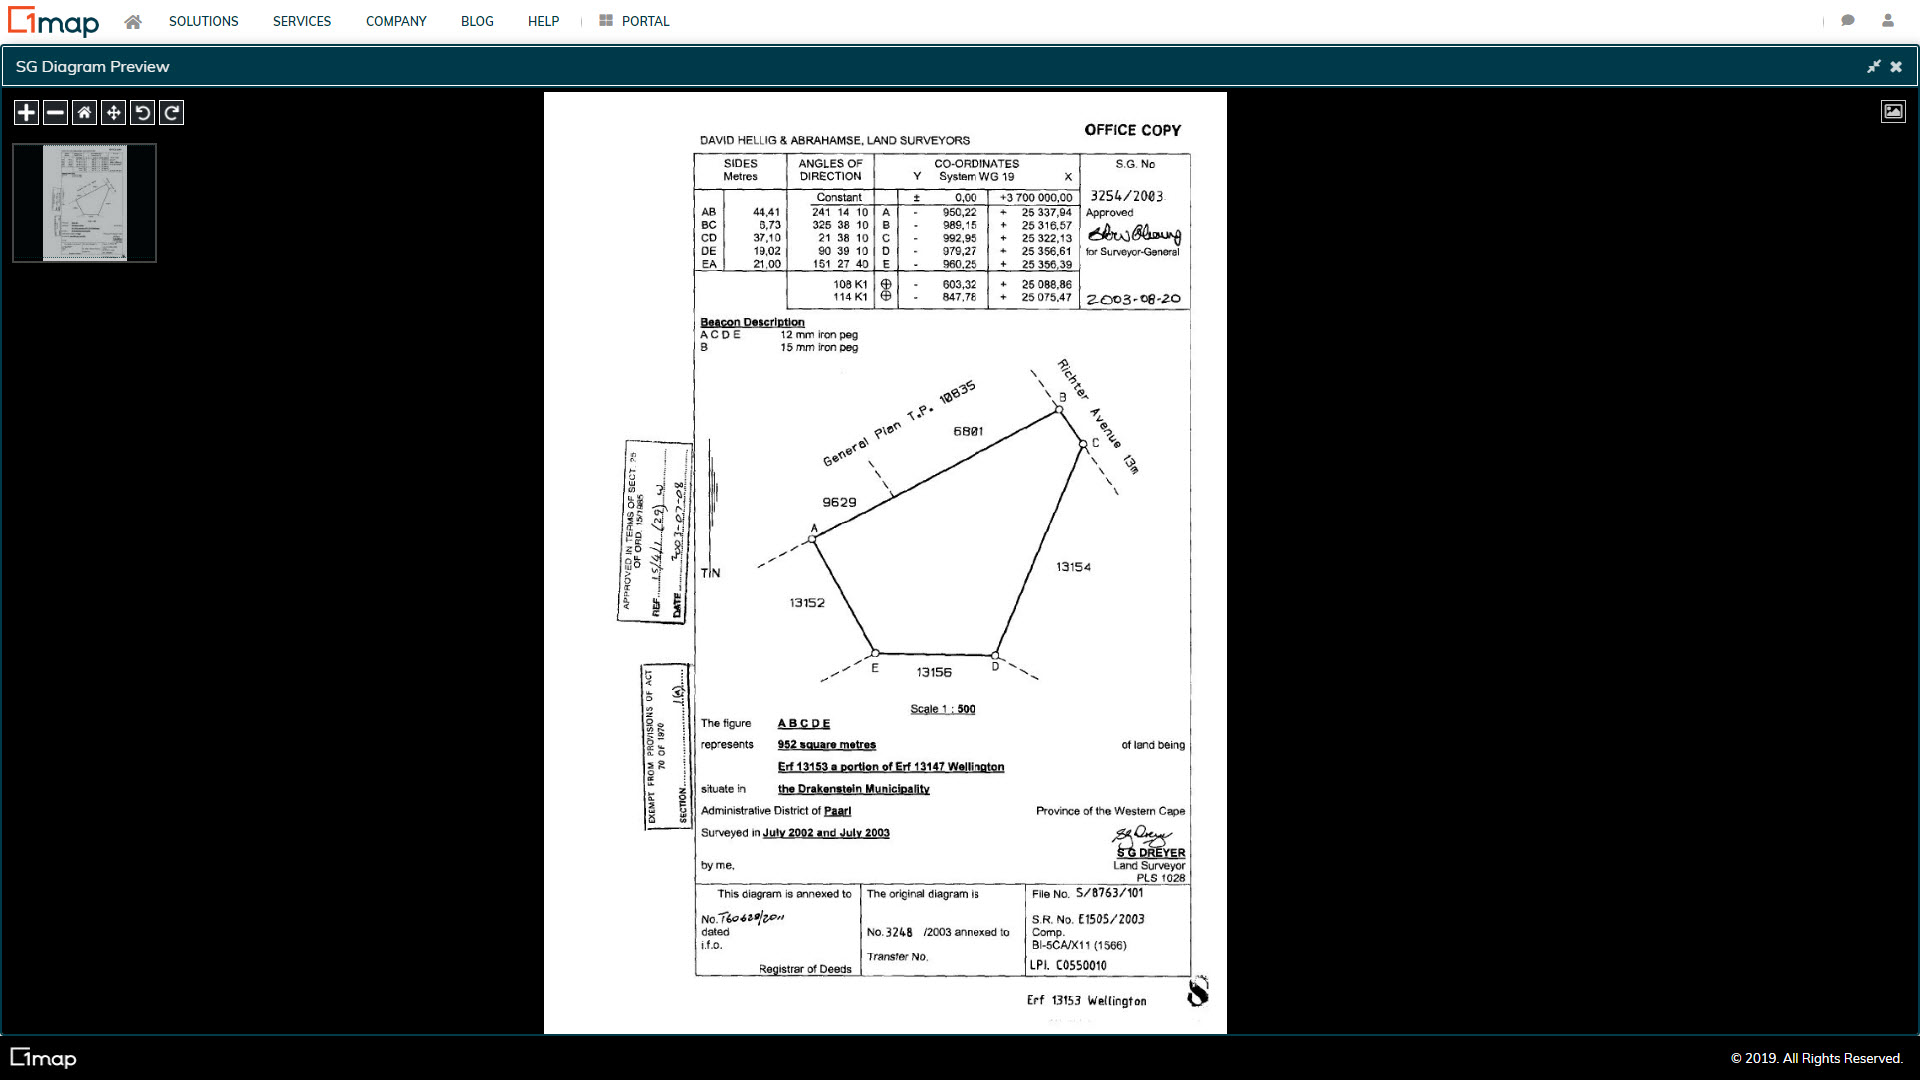The image size is (1920, 1080).
Task: Click '2003-08-20' approval date
Action: point(1133,299)
